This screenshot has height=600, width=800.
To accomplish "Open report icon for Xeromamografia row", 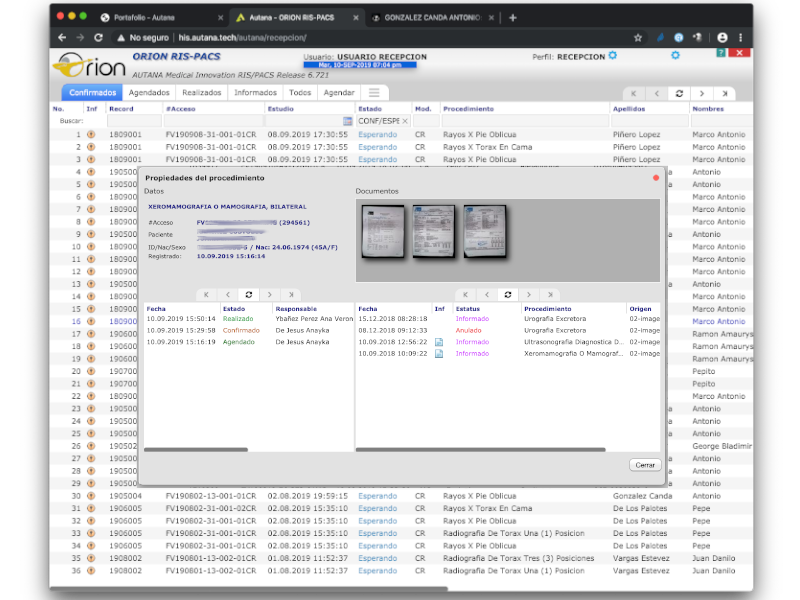I will 439,354.
